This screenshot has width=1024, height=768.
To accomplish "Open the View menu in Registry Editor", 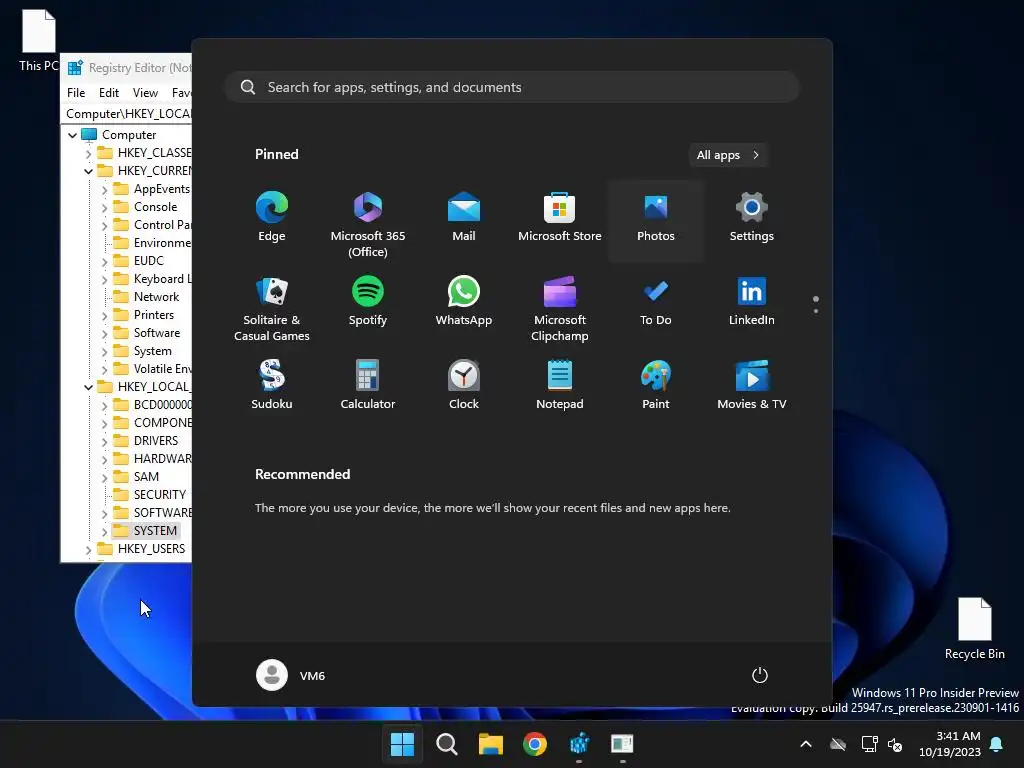I will coord(145,93).
